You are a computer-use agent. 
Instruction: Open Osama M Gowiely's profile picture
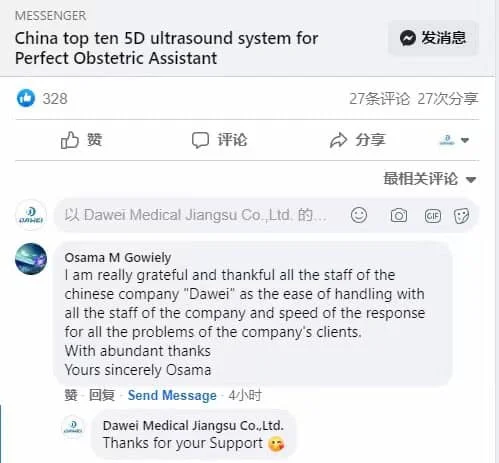pyautogui.click(x=31, y=259)
